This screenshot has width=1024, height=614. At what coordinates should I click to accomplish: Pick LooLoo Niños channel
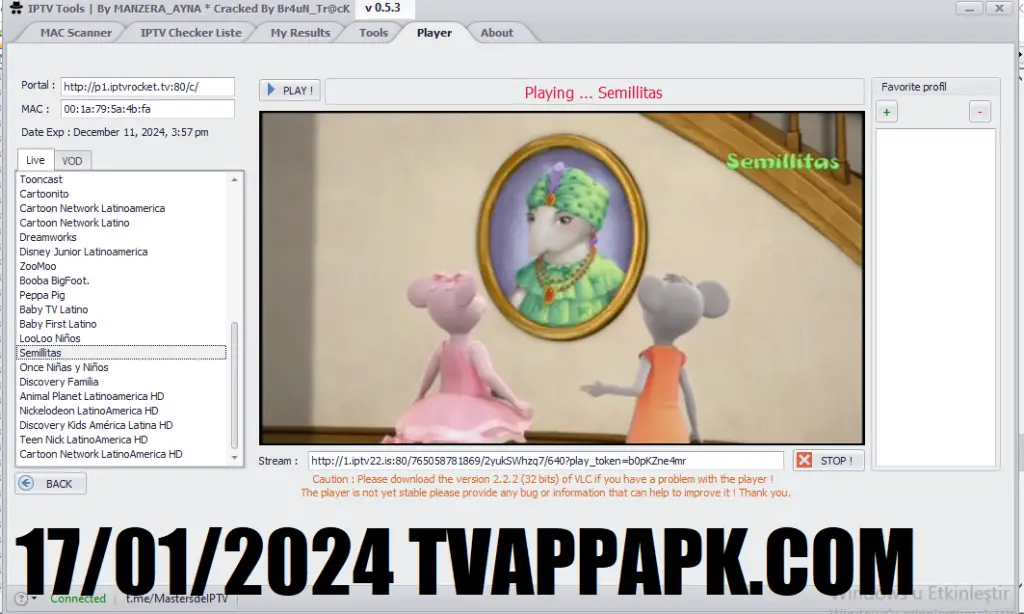click(121, 338)
